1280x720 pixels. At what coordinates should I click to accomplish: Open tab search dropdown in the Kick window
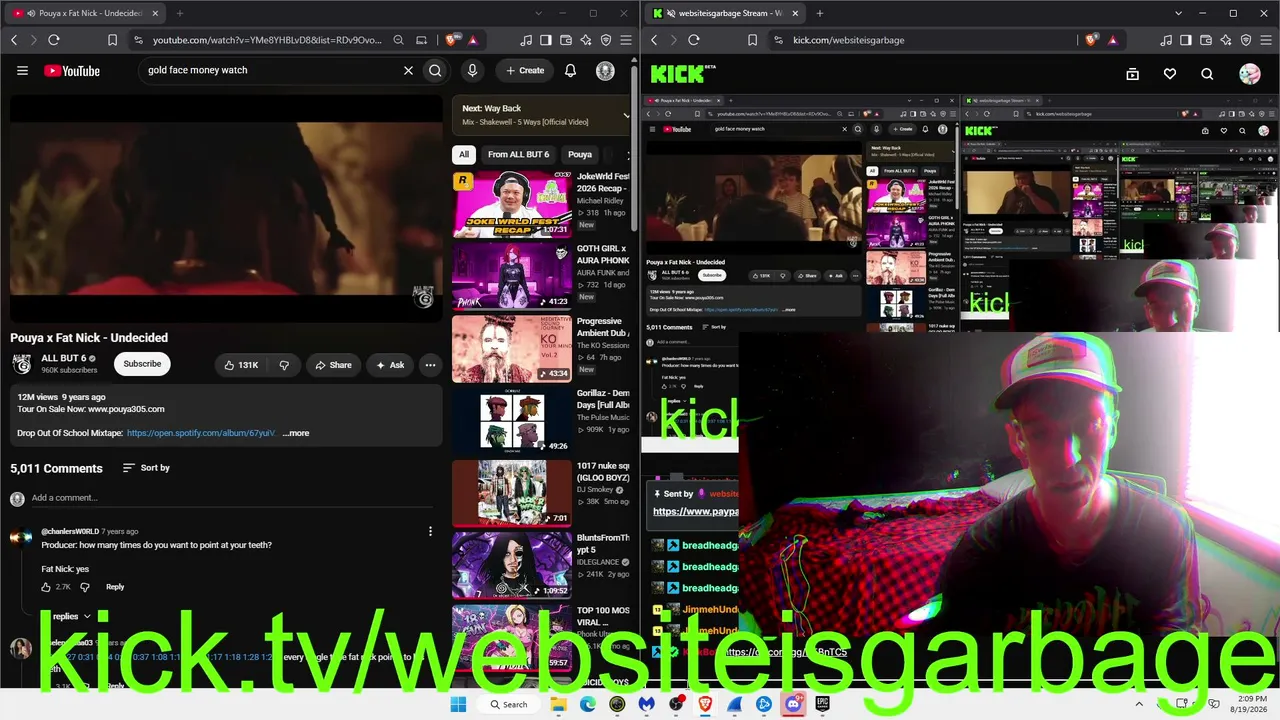point(1179,13)
